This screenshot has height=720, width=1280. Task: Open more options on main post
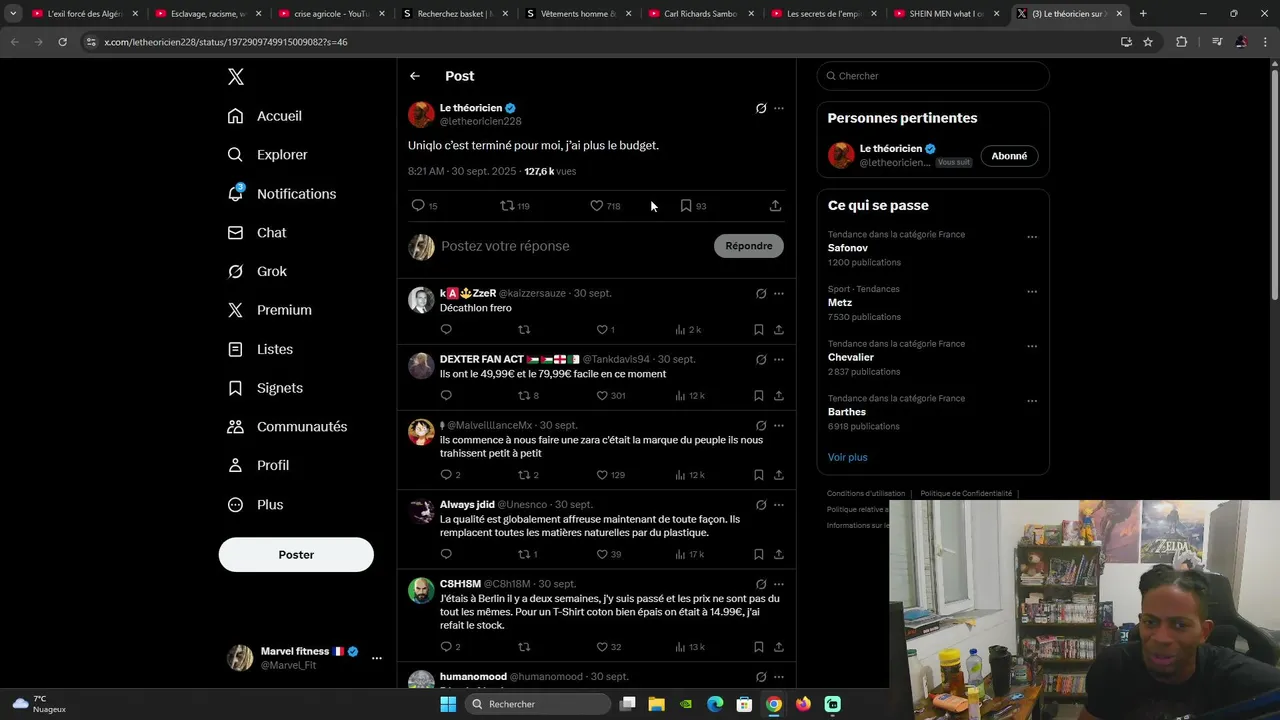coord(779,108)
